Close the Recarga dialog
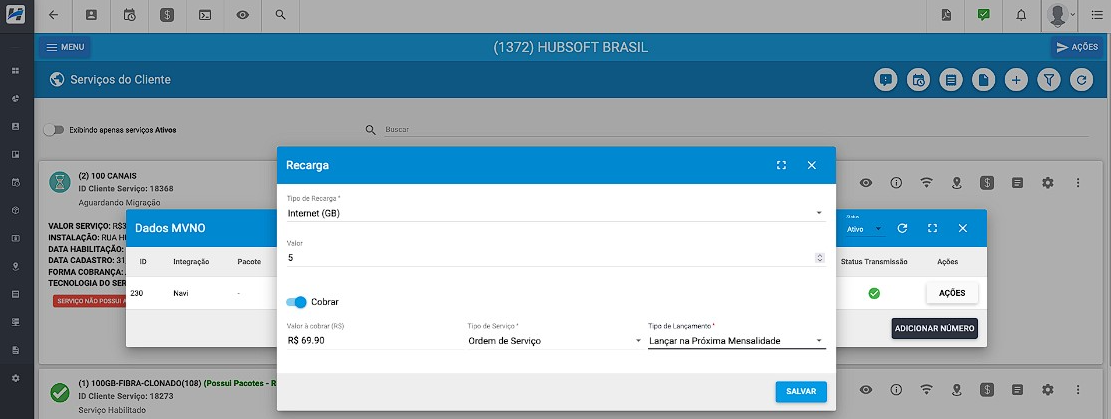Screen dimensions: 1111x419 [x=812, y=165]
